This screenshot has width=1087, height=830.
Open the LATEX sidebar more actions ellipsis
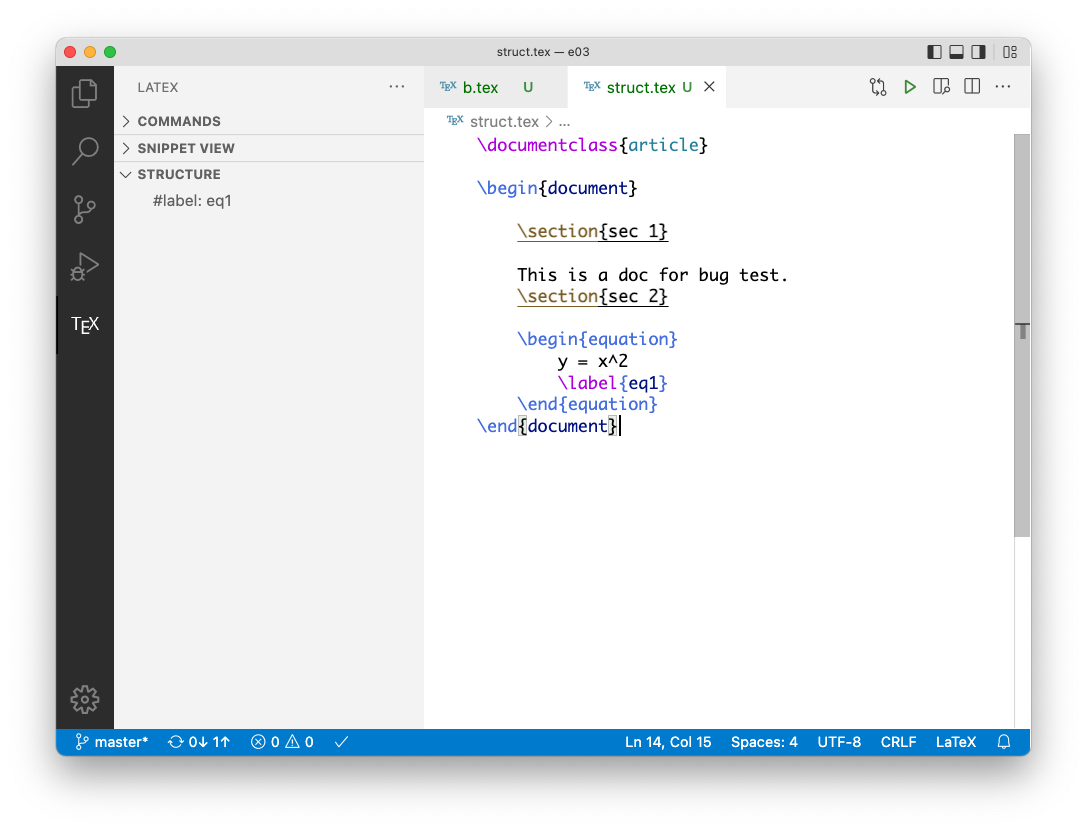click(x=397, y=87)
